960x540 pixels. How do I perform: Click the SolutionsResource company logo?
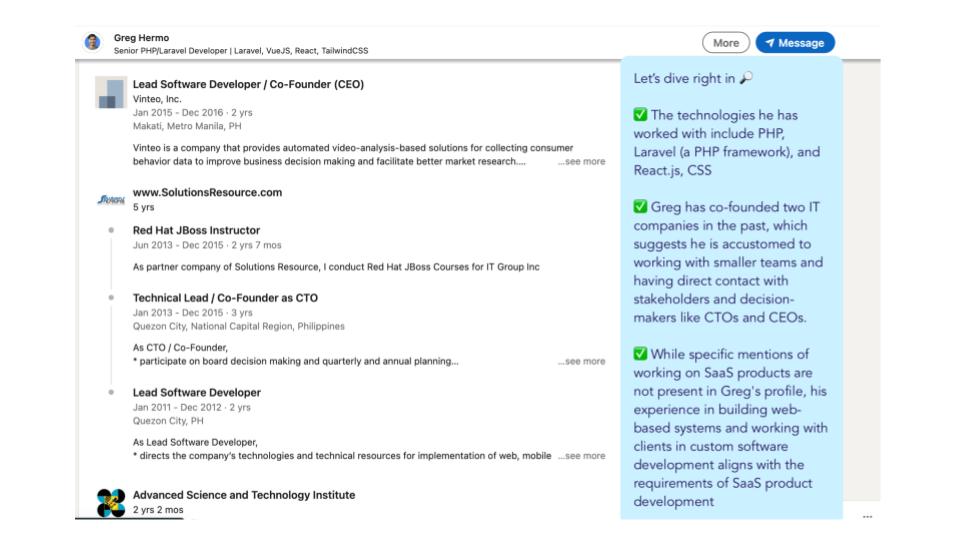[x=111, y=200]
